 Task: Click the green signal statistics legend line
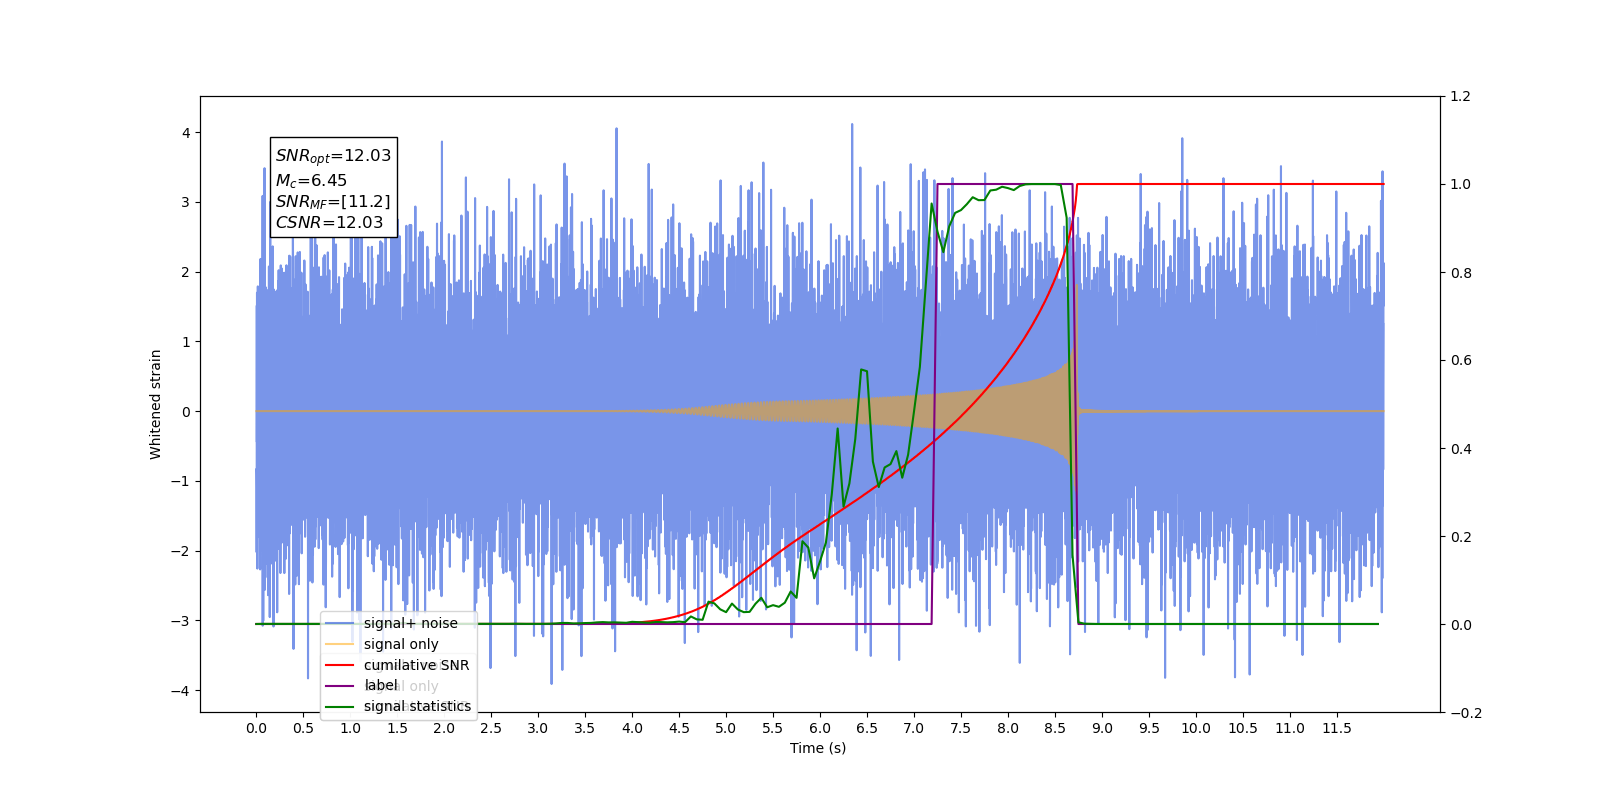point(340,706)
